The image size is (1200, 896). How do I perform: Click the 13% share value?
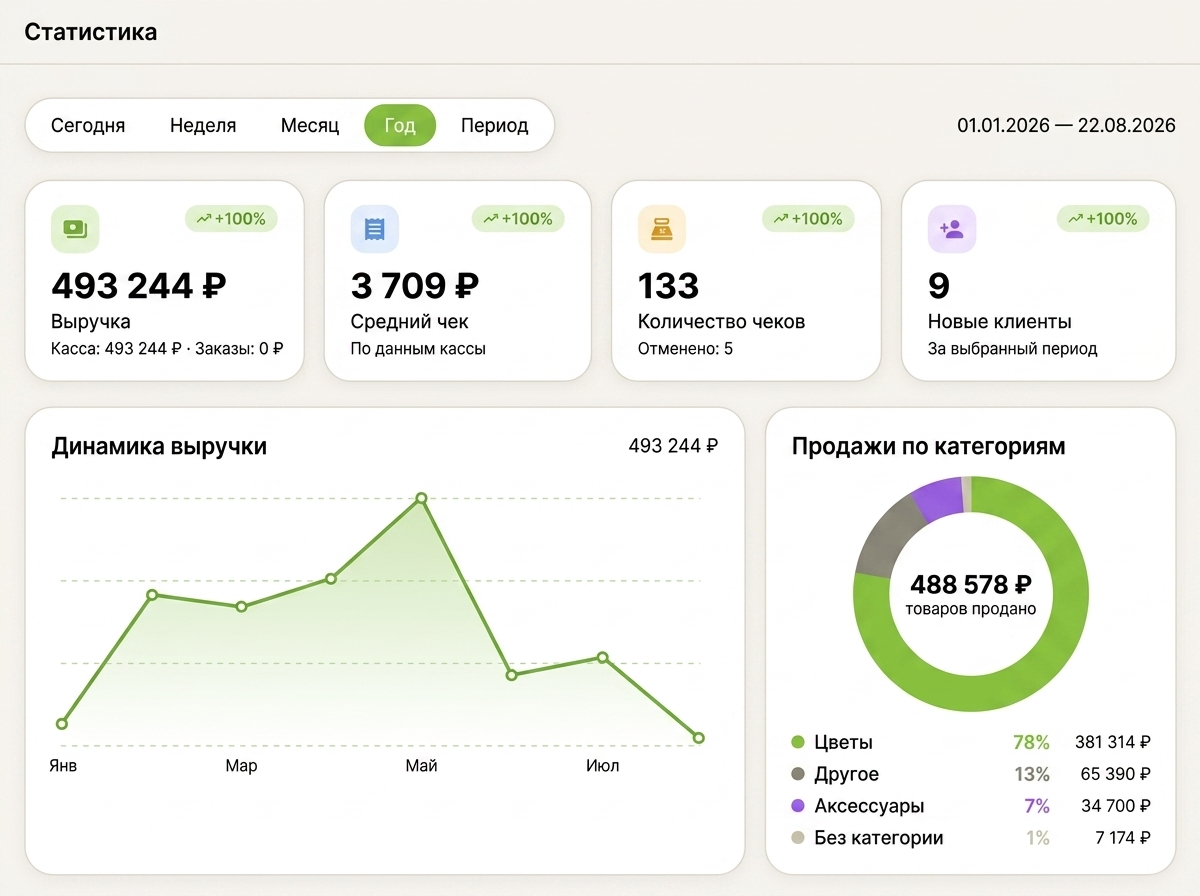click(x=1031, y=774)
